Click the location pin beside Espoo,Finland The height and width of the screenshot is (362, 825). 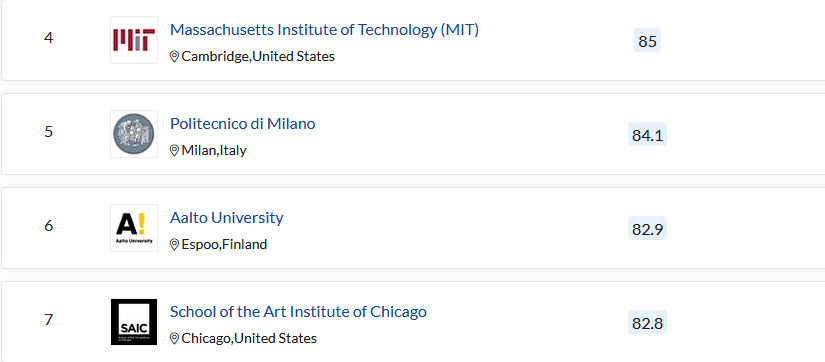[174, 245]
